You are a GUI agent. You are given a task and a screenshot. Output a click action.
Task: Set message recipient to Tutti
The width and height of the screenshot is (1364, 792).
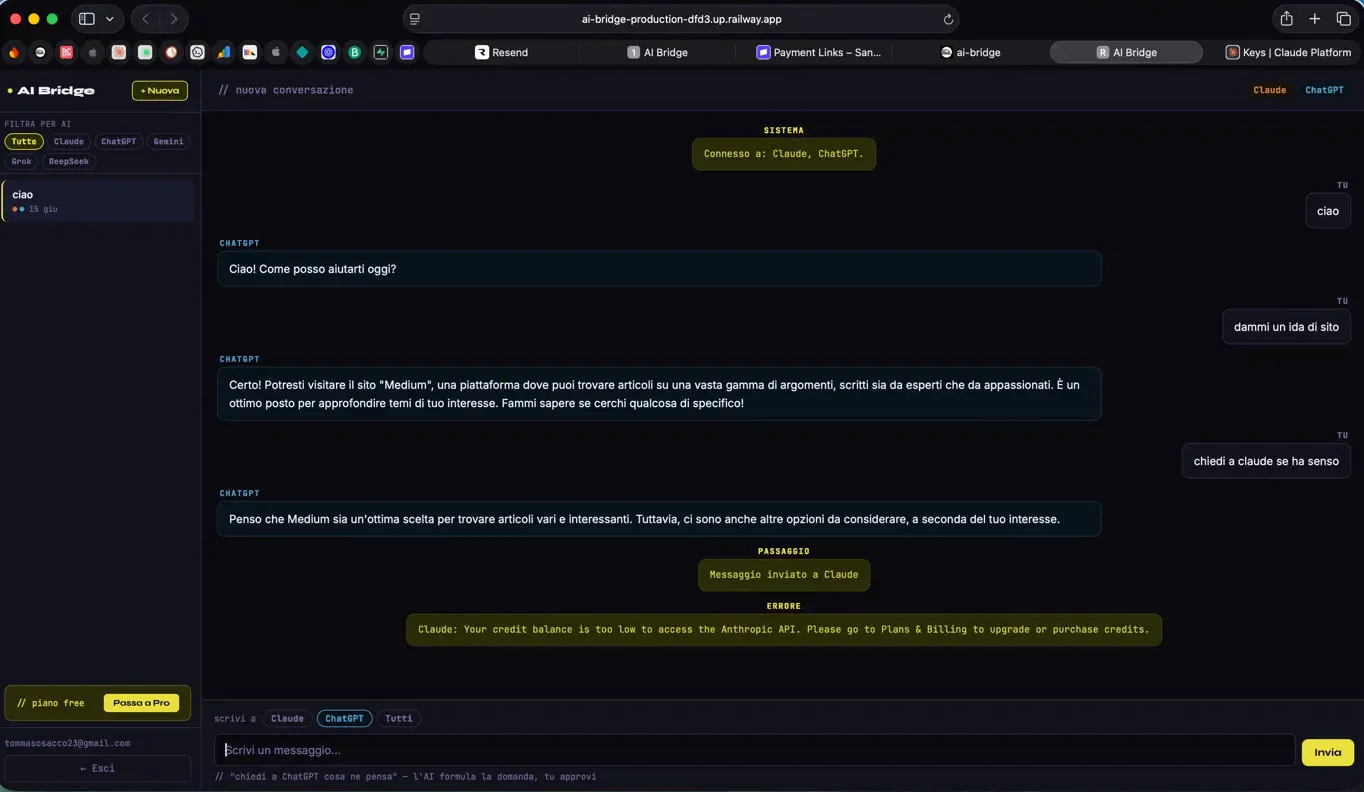[399, 718]
